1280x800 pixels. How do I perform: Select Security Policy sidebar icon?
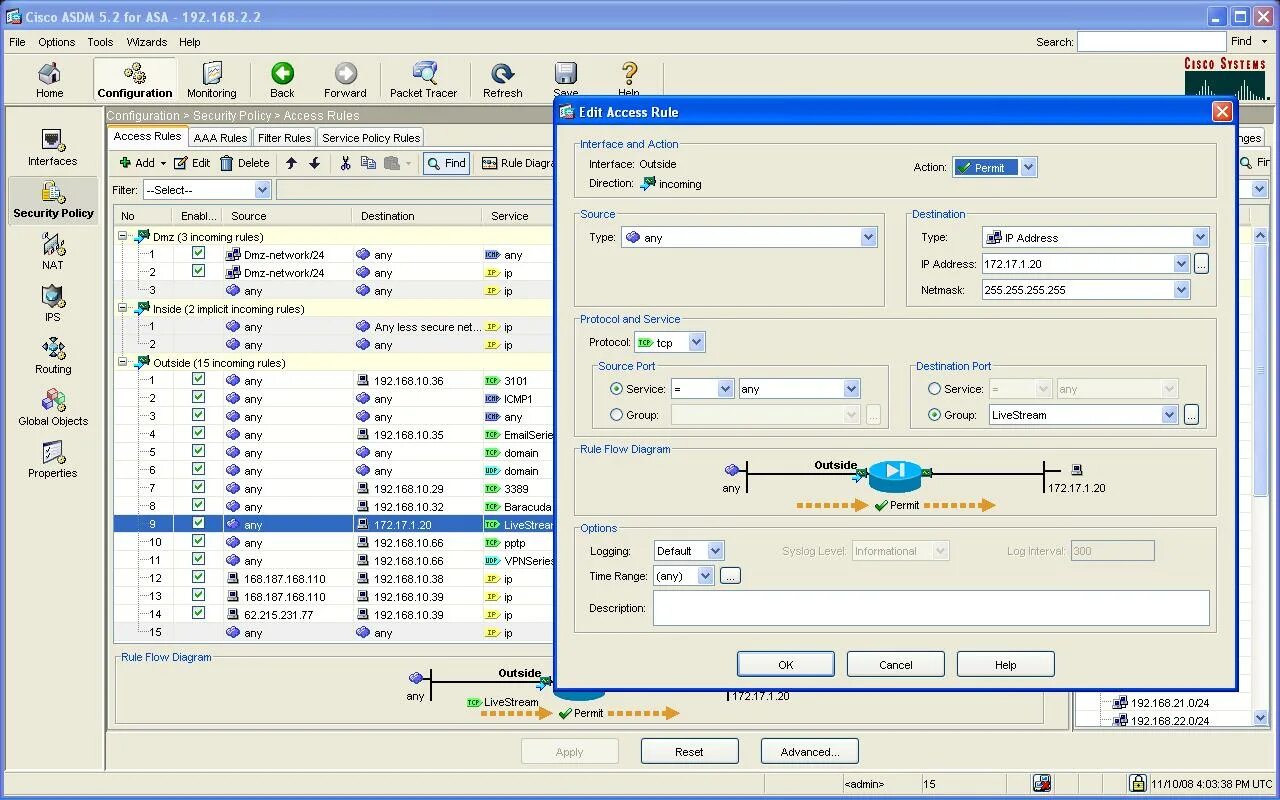pos(53,199)
